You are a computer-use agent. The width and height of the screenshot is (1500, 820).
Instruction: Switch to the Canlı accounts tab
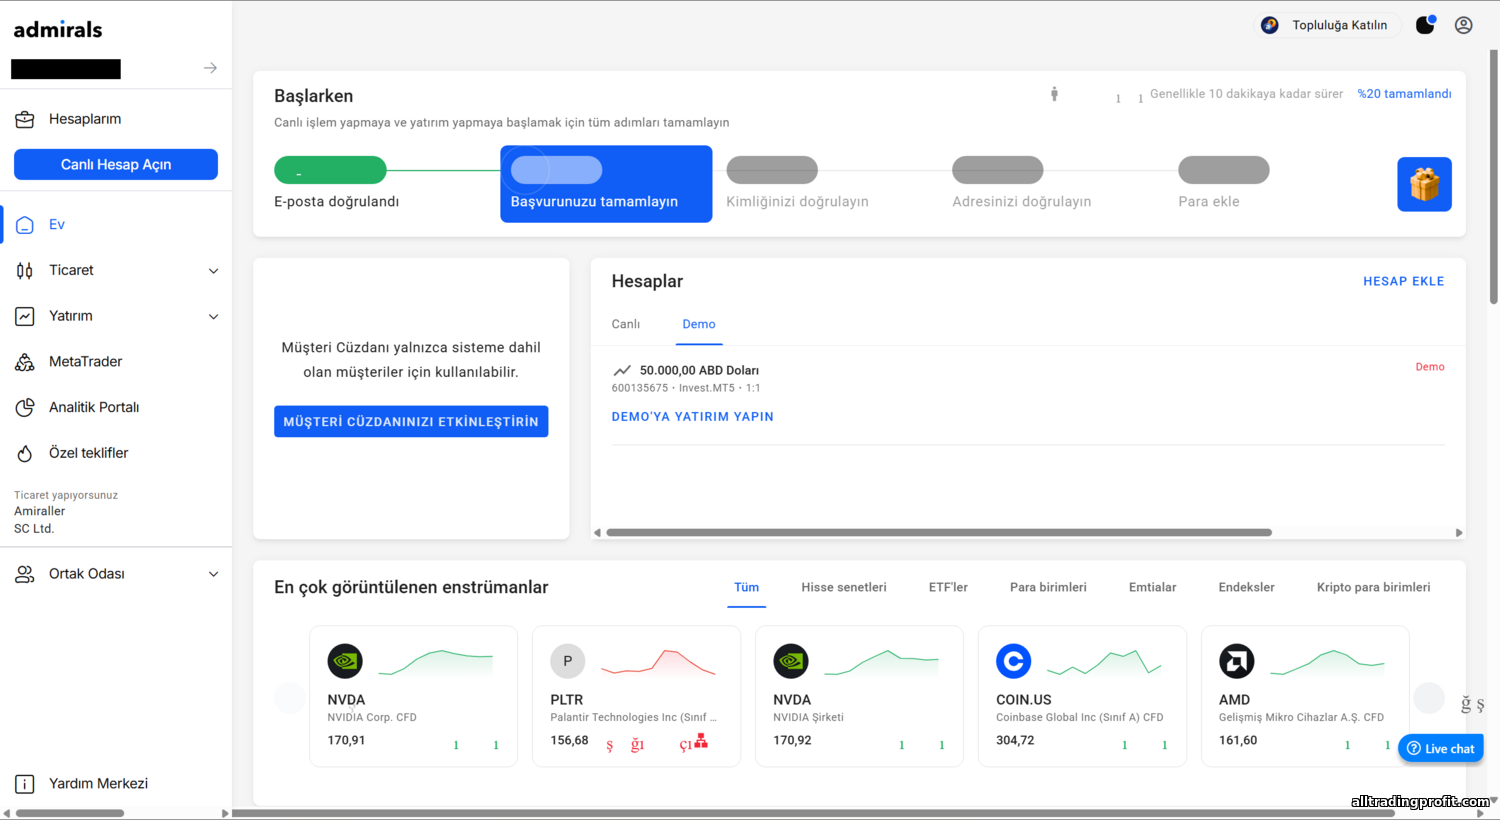(626, 324)
